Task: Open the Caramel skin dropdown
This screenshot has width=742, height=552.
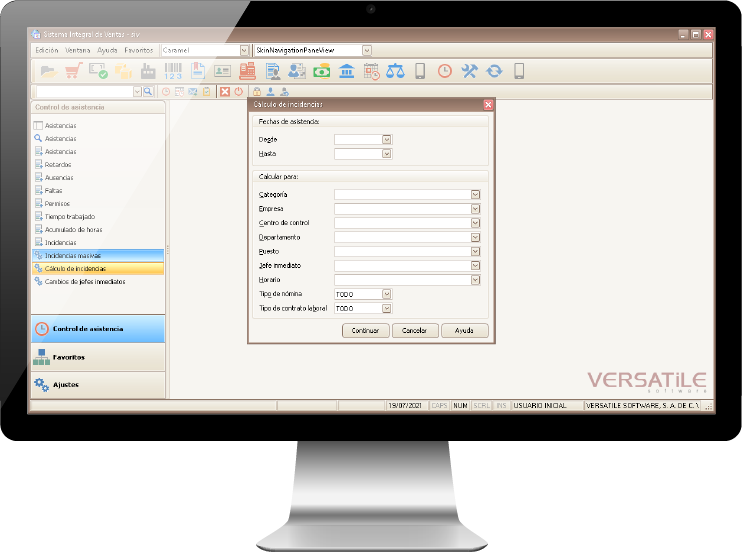Action: [x=244, y=50]
